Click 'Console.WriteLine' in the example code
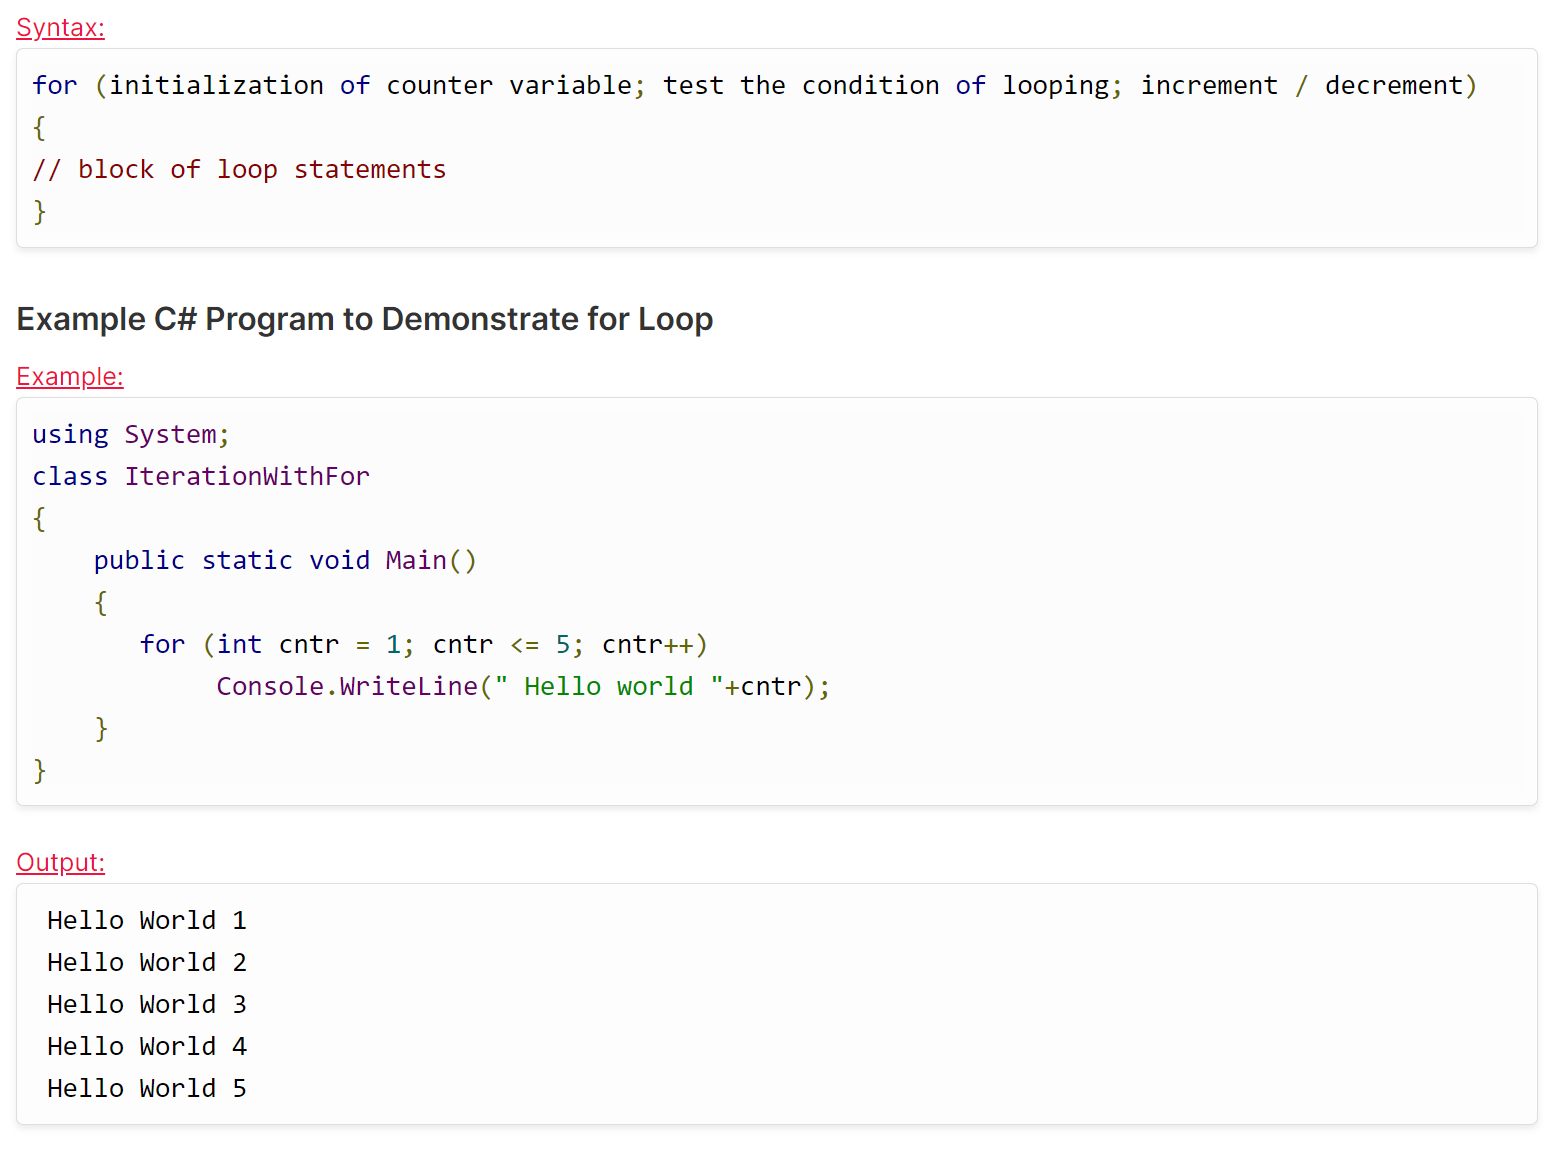 pyautogui.click(x=347, y=687)
